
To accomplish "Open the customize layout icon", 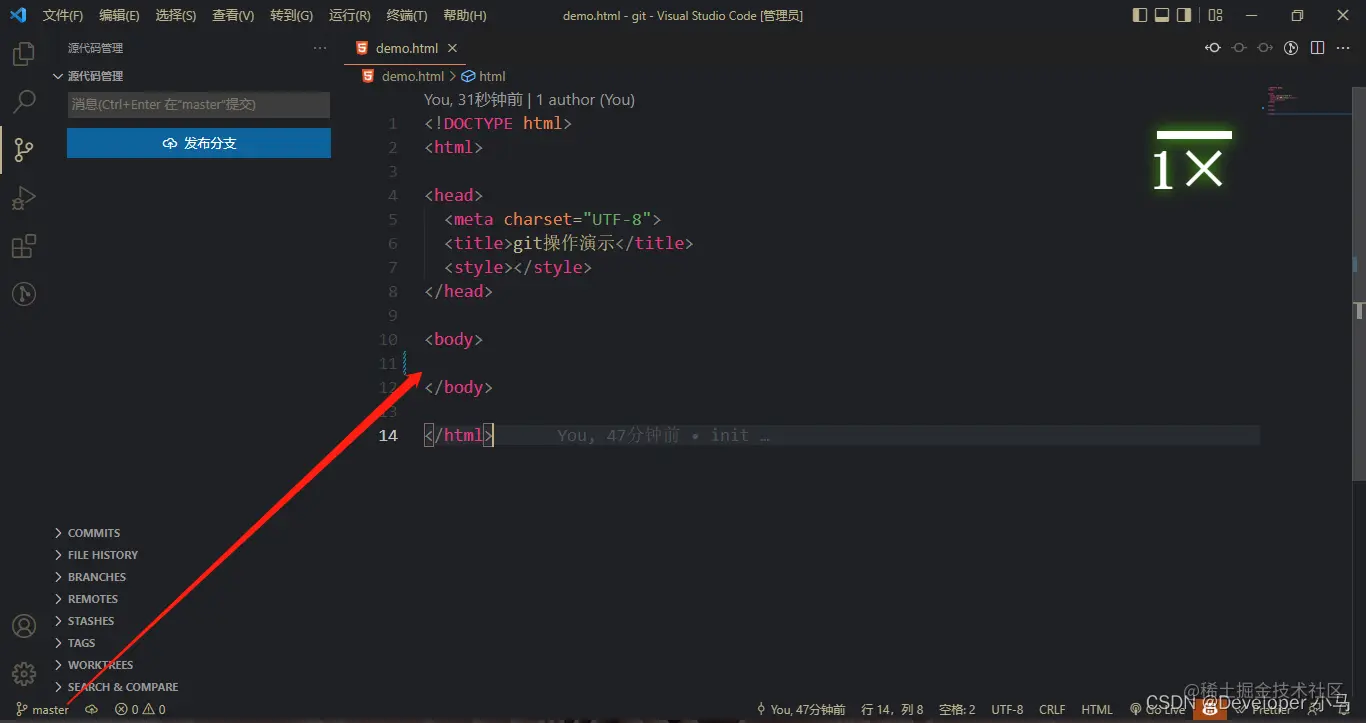I will click(x=1215, y=15).
